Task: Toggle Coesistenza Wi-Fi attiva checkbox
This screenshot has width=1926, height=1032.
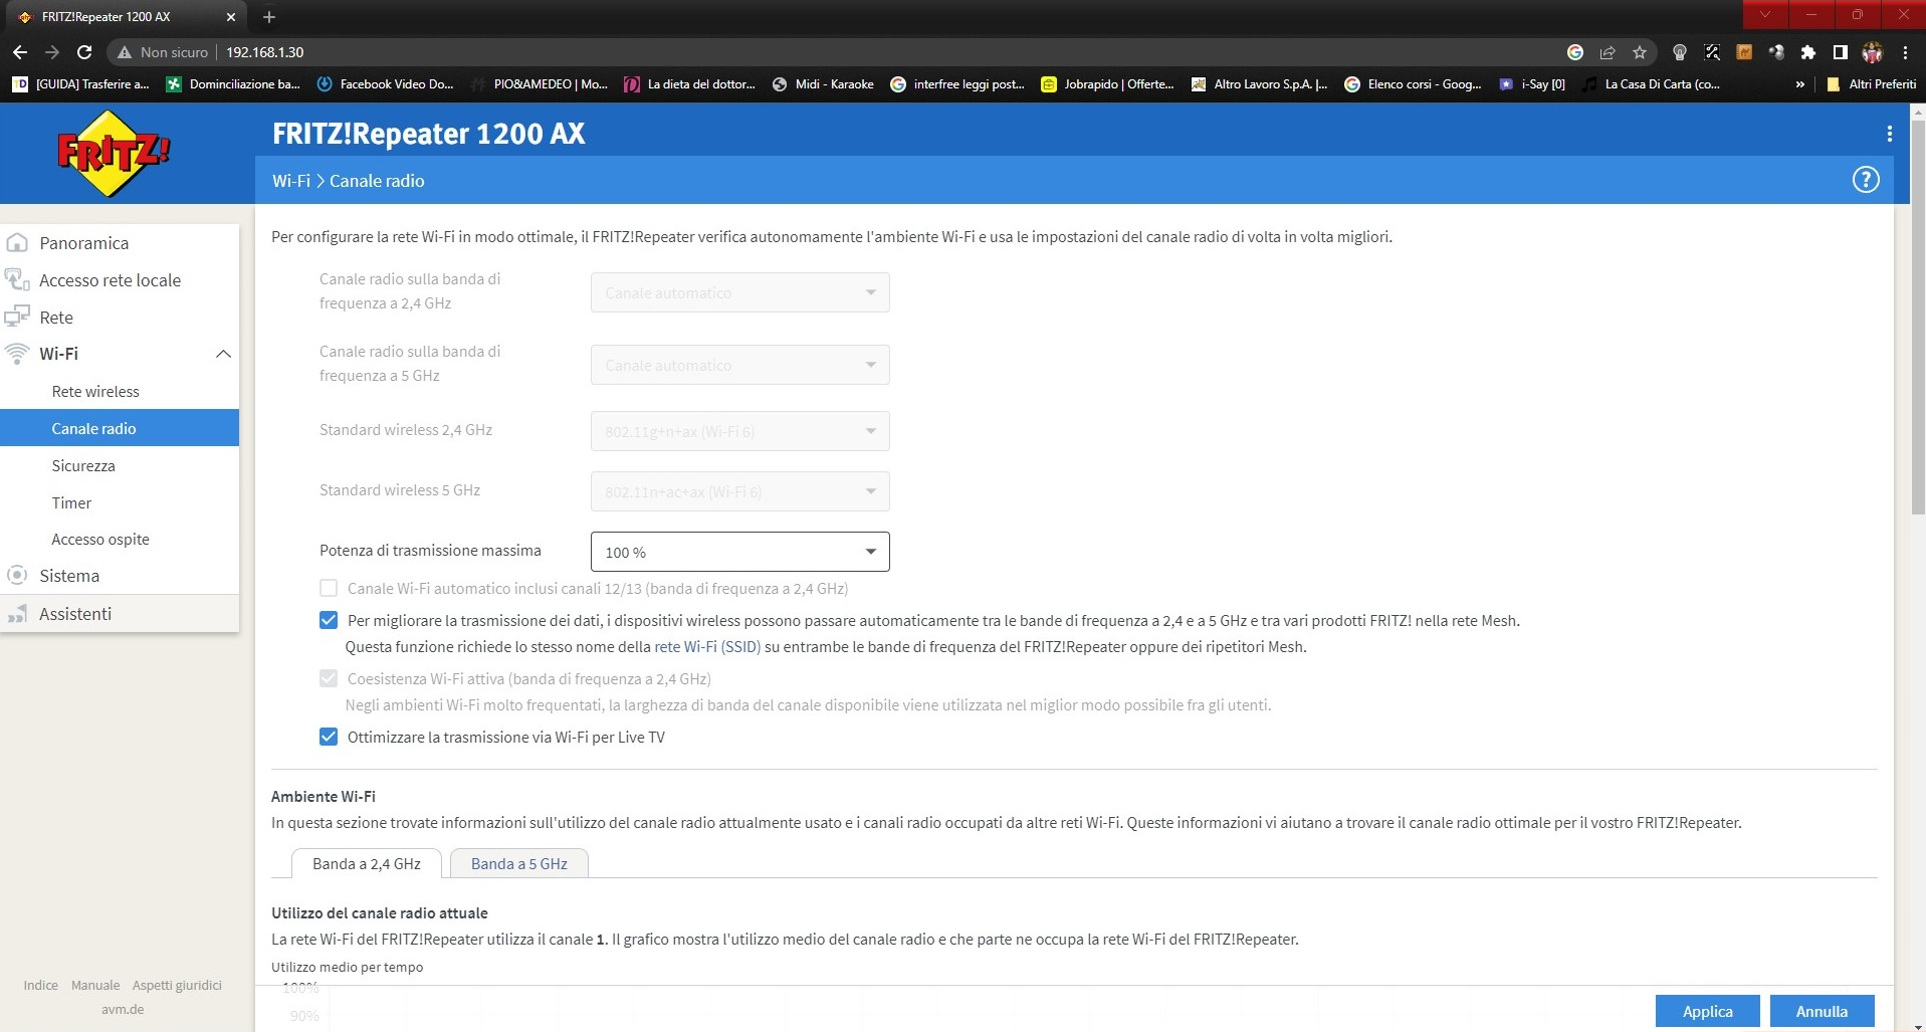Action: pos(328,678)
